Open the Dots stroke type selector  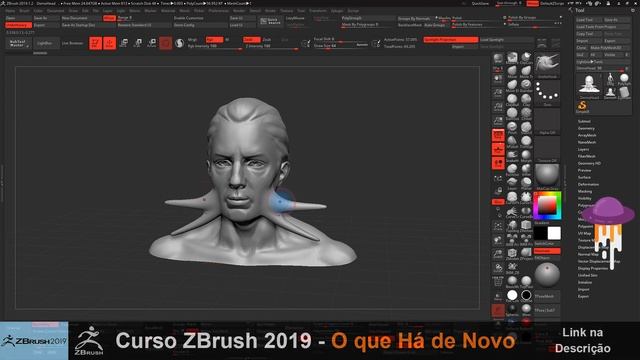click(x=547, y=93)
